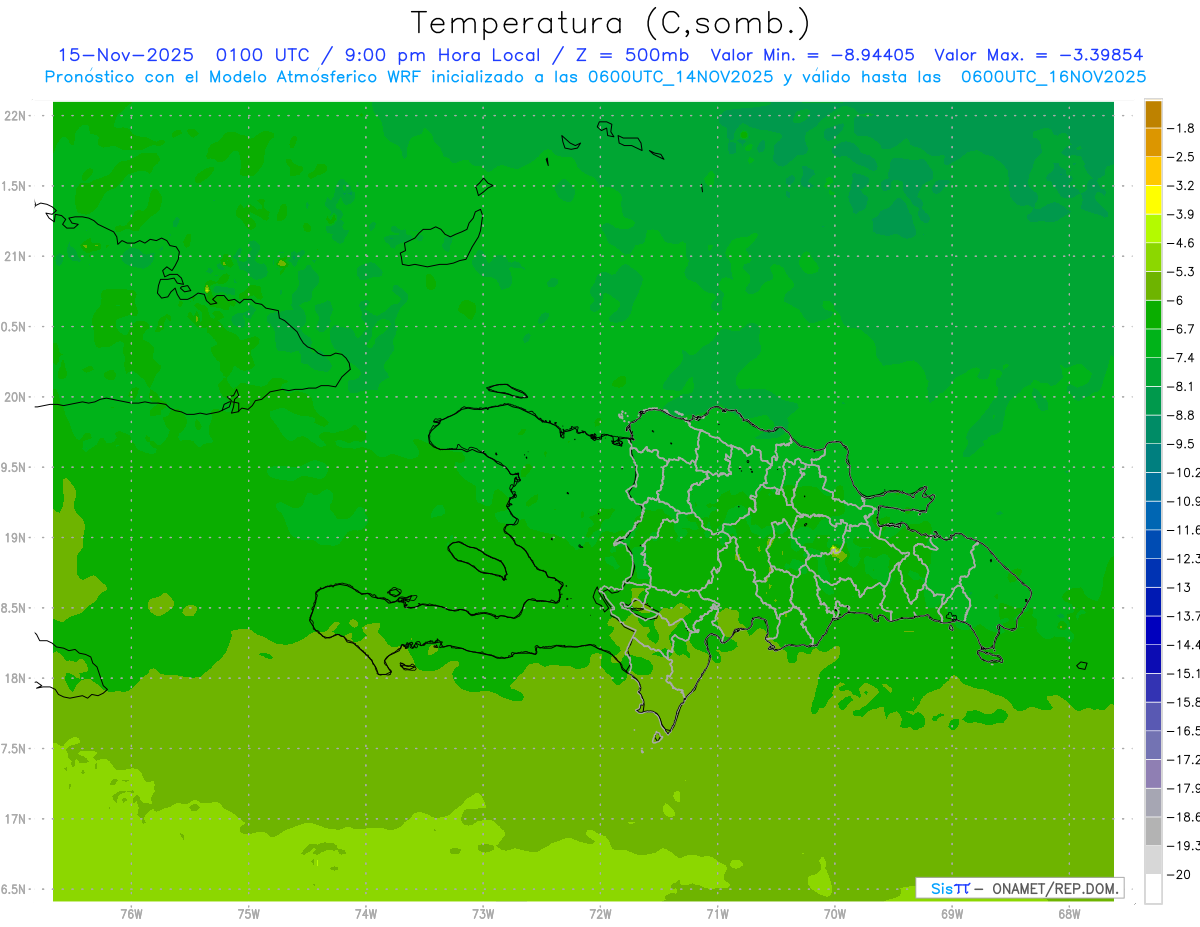
Task: Click the "0600UTC_16NOV2025" valid-until time
Action: click(x=1053, y=77)
